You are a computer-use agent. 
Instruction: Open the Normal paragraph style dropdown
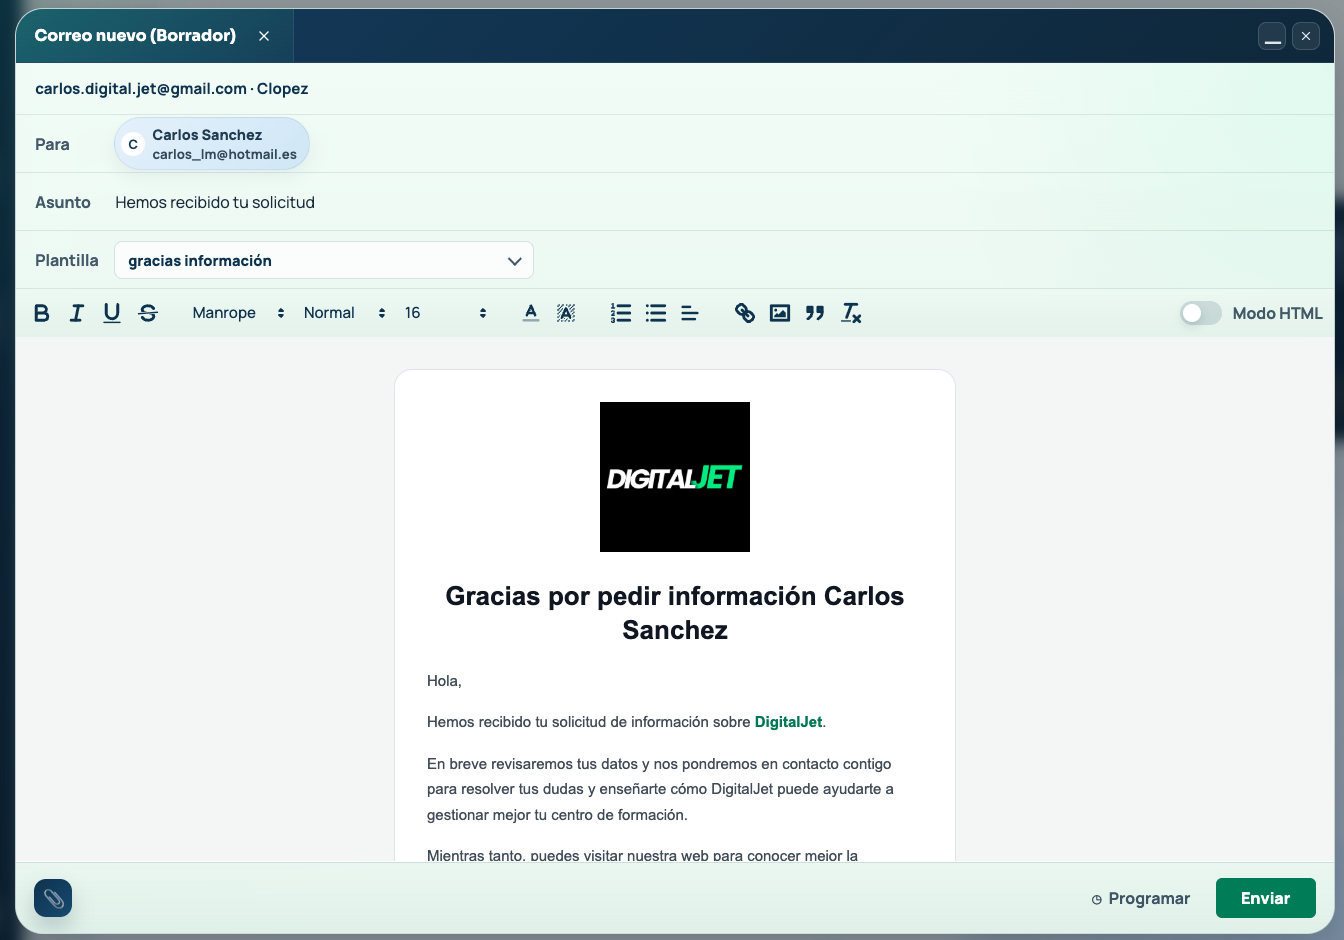point(345,313)
